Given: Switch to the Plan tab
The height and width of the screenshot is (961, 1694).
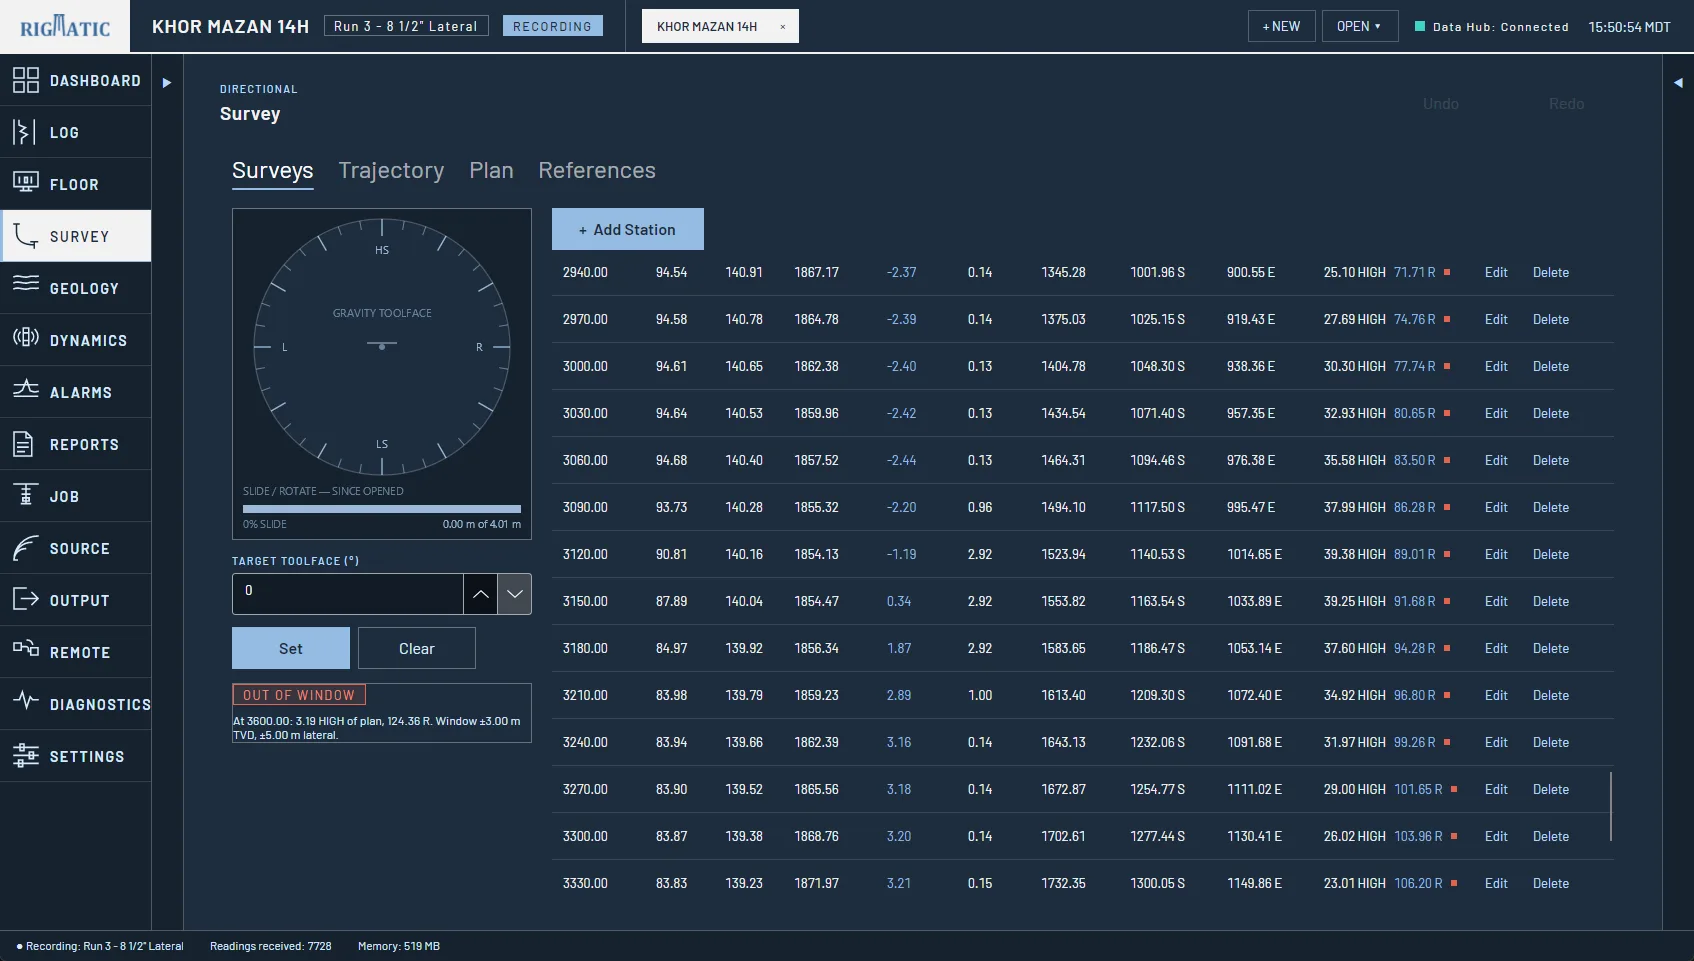Looking at the screenshot, I should click(x=491, y=171).
